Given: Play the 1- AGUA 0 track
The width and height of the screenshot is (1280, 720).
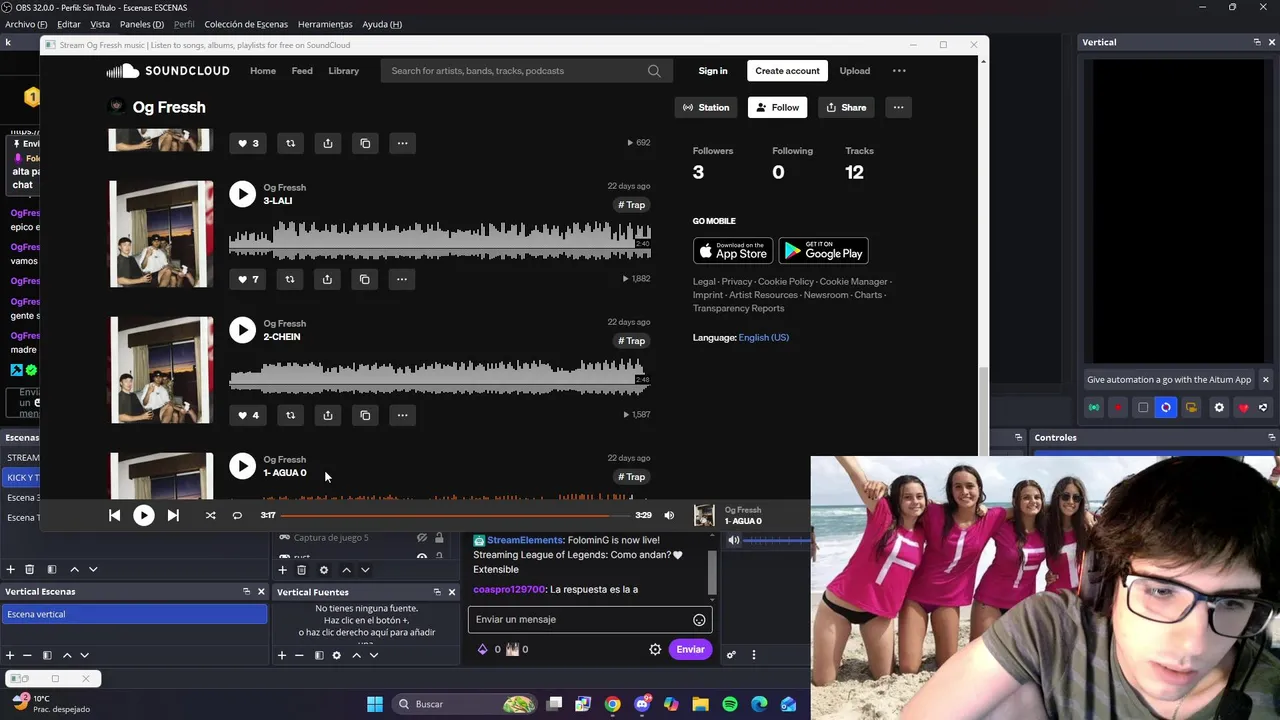Looking at the screenshot, I should [x=242, y=466].
